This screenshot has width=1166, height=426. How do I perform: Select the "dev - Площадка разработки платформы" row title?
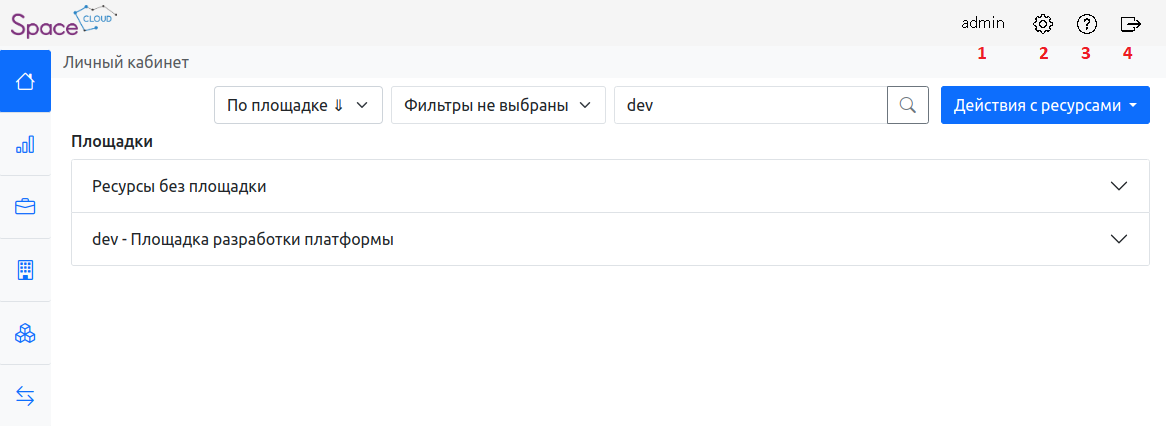pyautogui.click(x=242, y=239)
